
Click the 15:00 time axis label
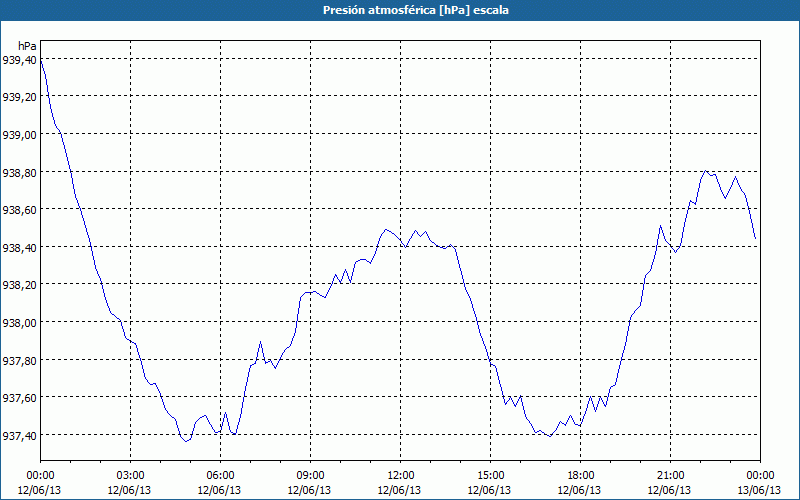click(490, 476)
